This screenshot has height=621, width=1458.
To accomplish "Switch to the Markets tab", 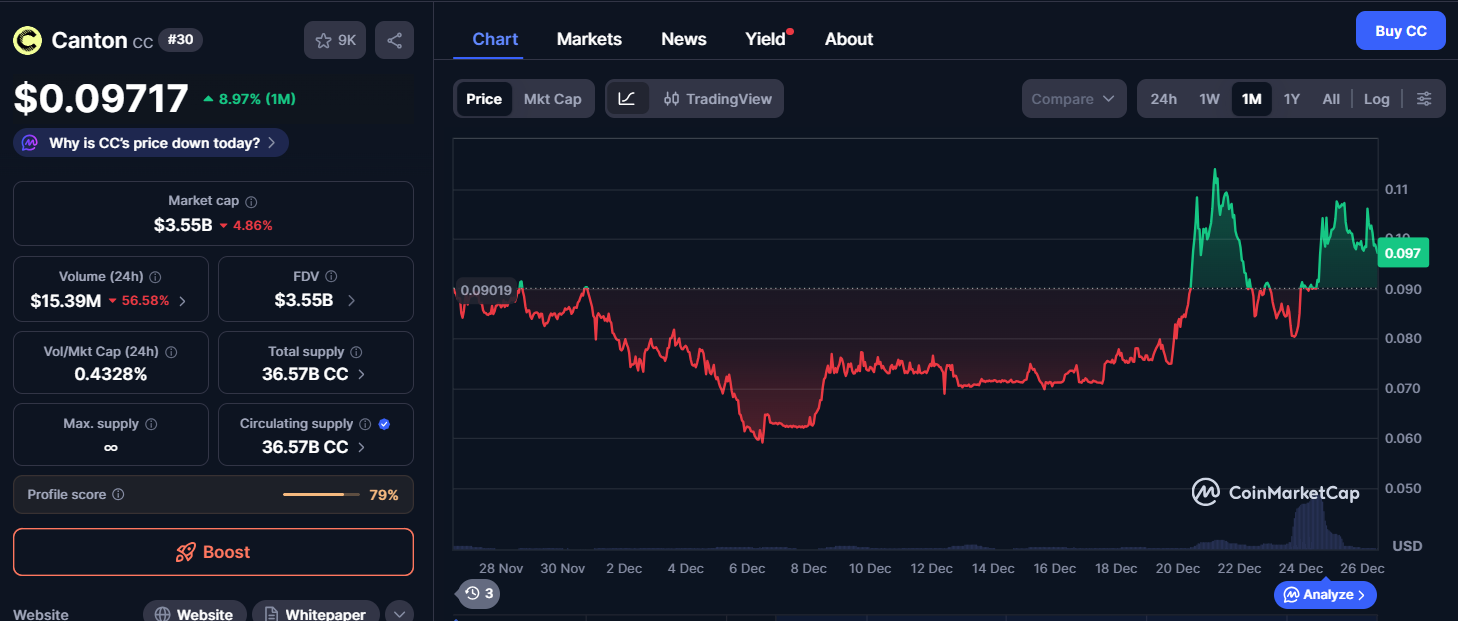I will point(589,39).
